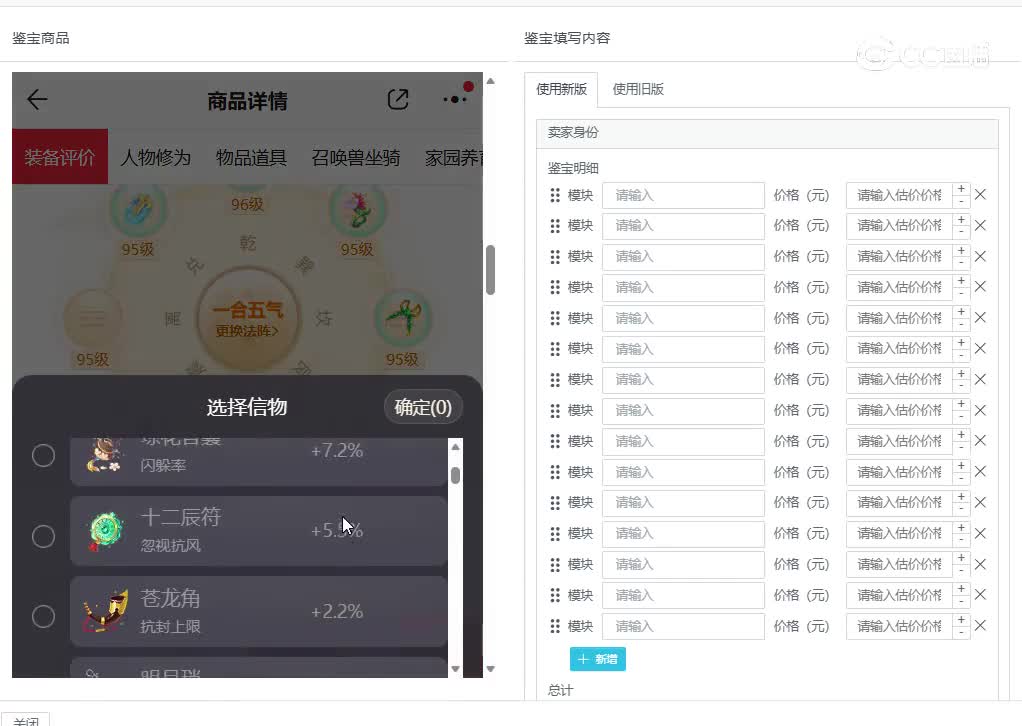Select the radio button for 闪躲率 item
The width and height of the screenshot is (1022, 726).
pos(44,455)
